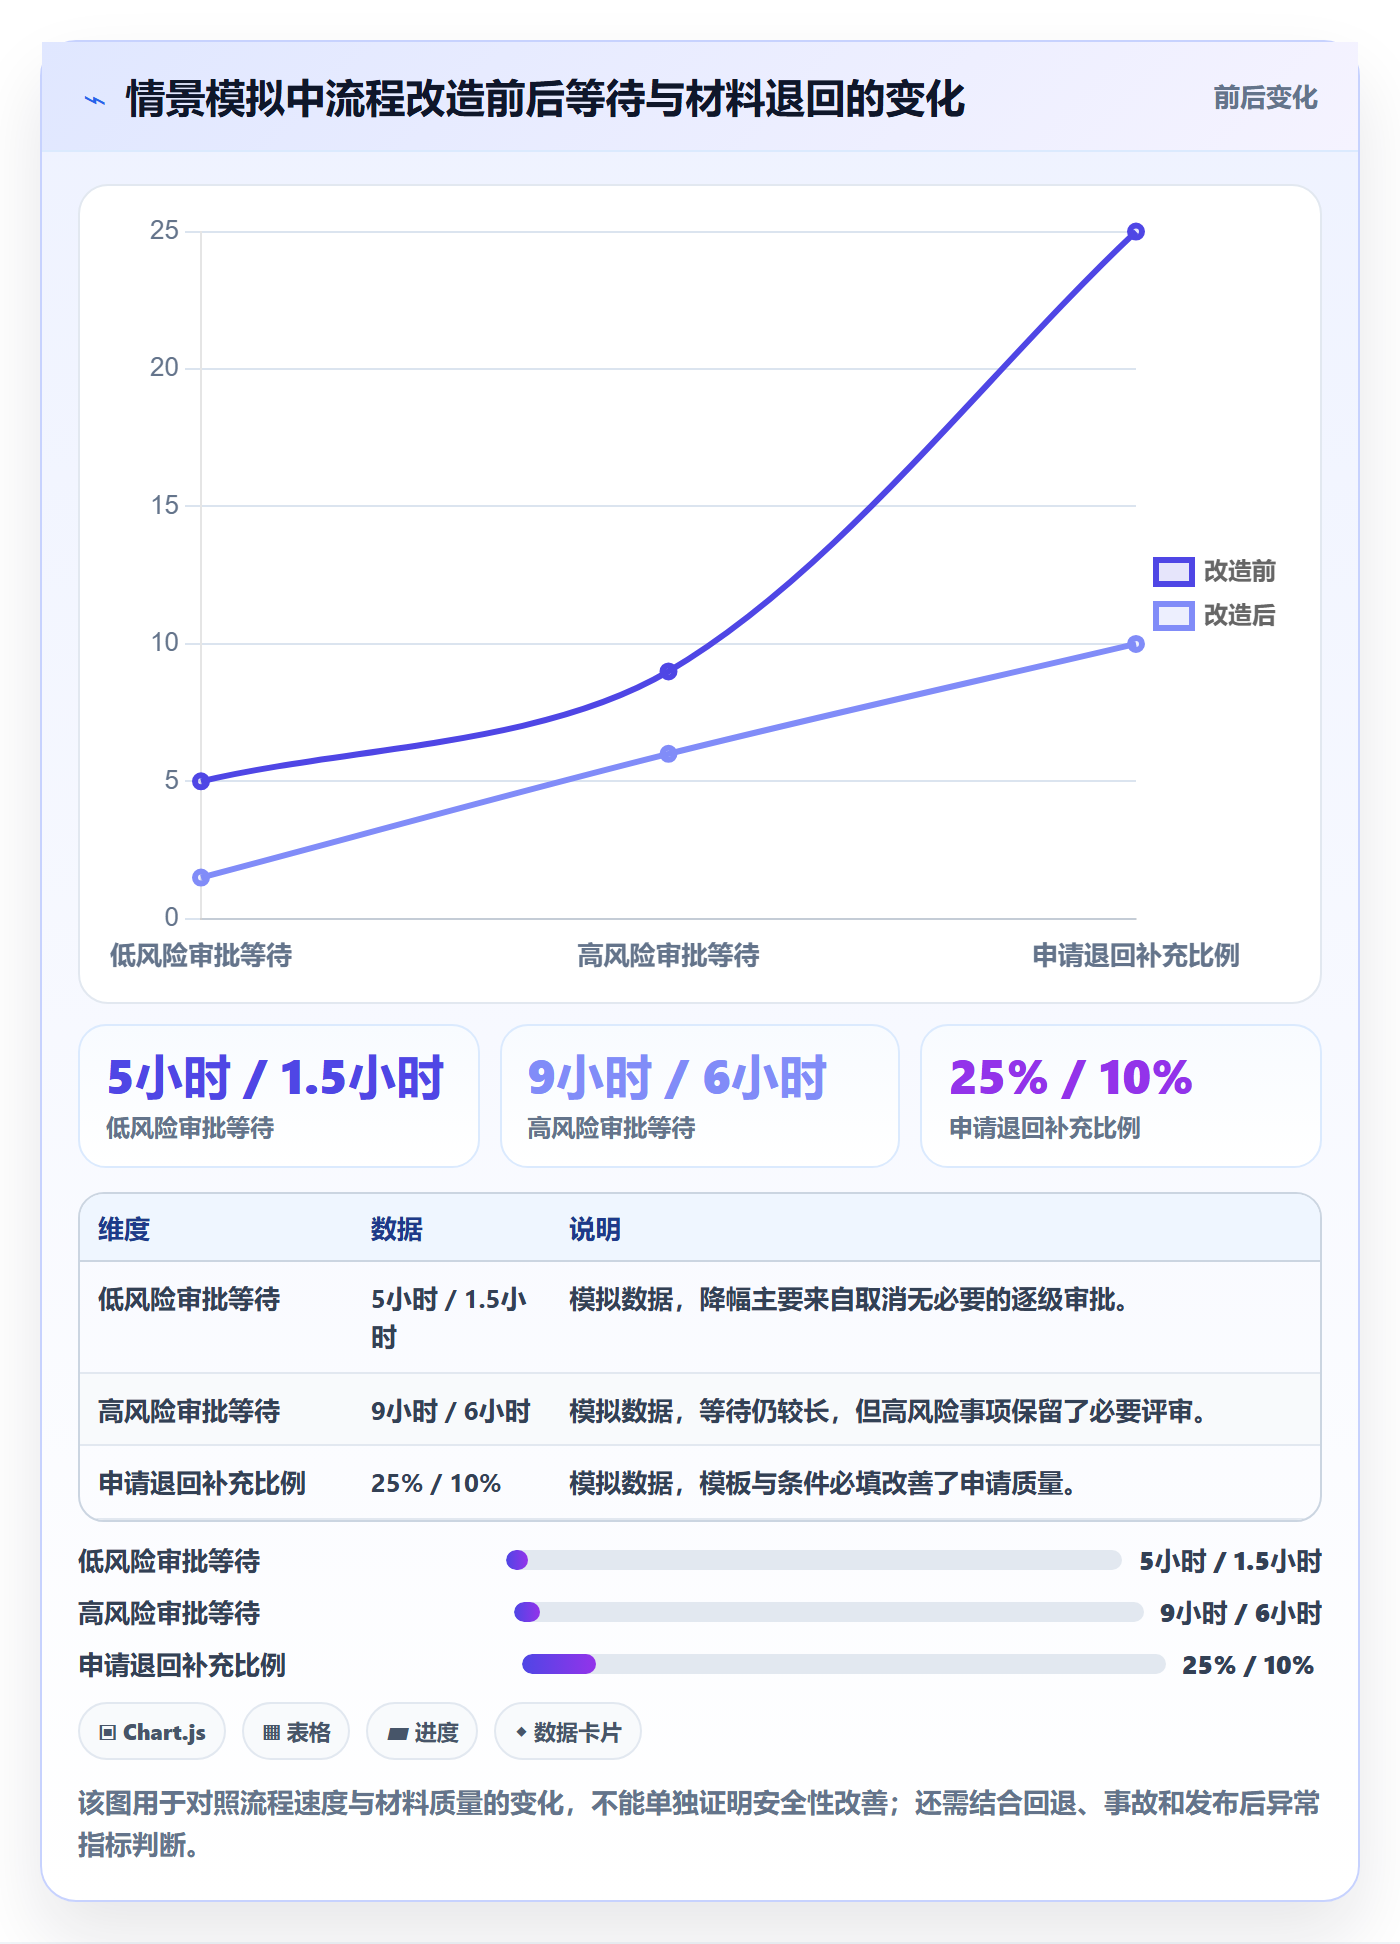
Task: Click the 数据卡片 tag chip
Action: [x=568, y=1732]
